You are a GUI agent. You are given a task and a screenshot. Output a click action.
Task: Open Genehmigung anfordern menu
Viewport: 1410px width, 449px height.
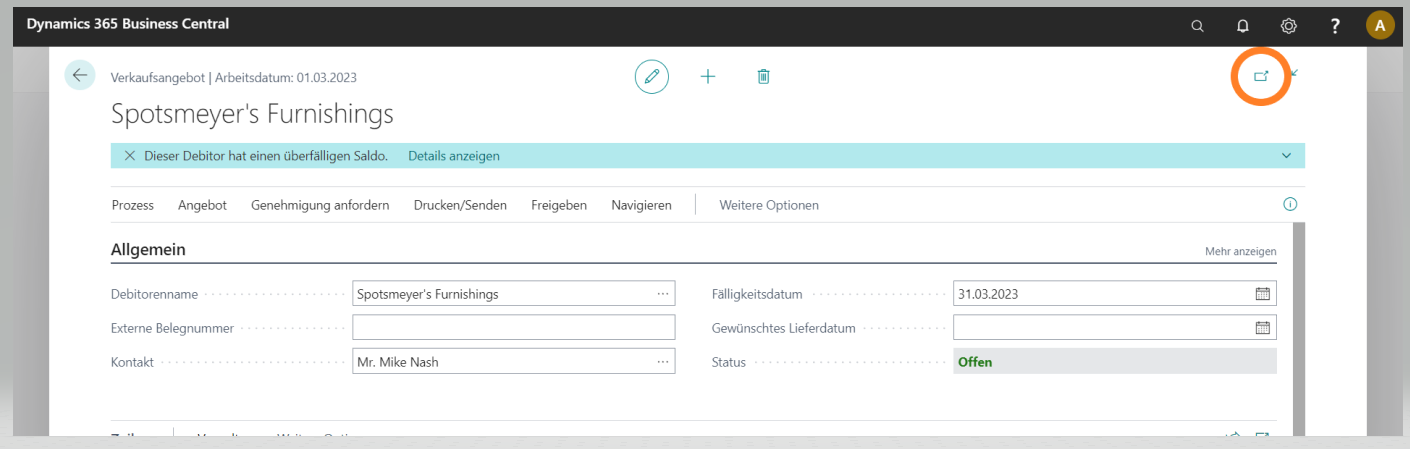(321, 205)
